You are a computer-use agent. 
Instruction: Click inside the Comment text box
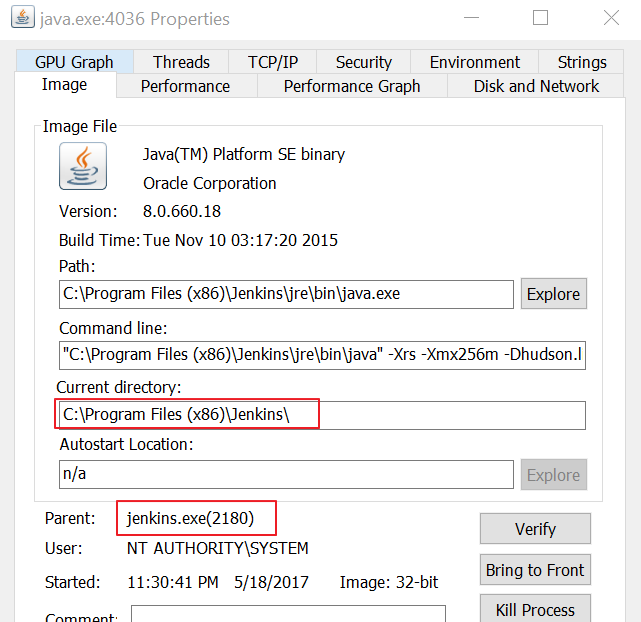coord(288,614)
